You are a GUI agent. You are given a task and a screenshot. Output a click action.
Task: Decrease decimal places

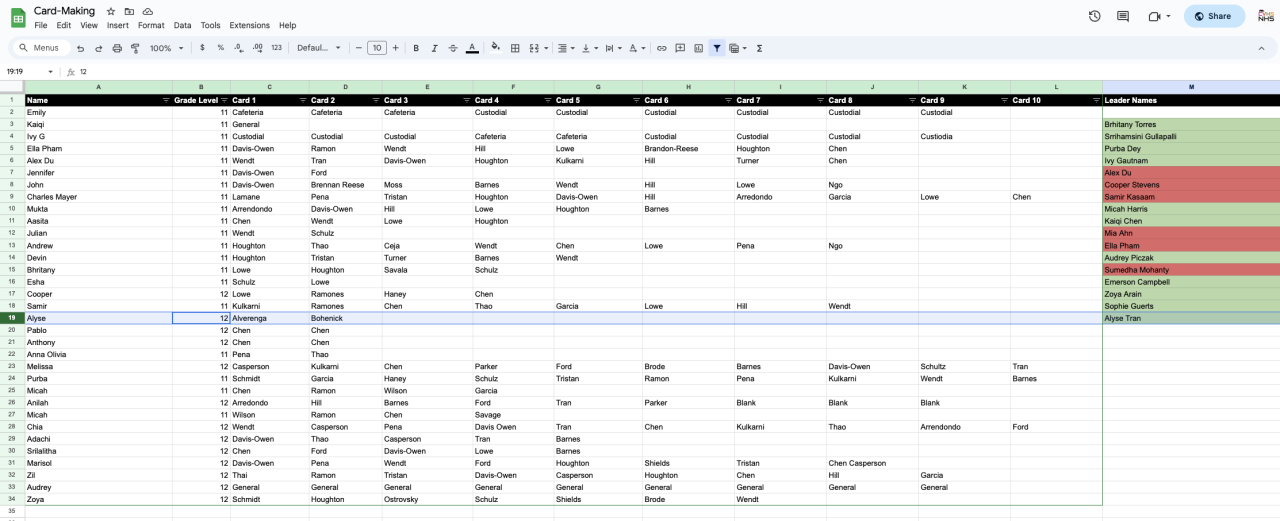[x=240, y=48]
